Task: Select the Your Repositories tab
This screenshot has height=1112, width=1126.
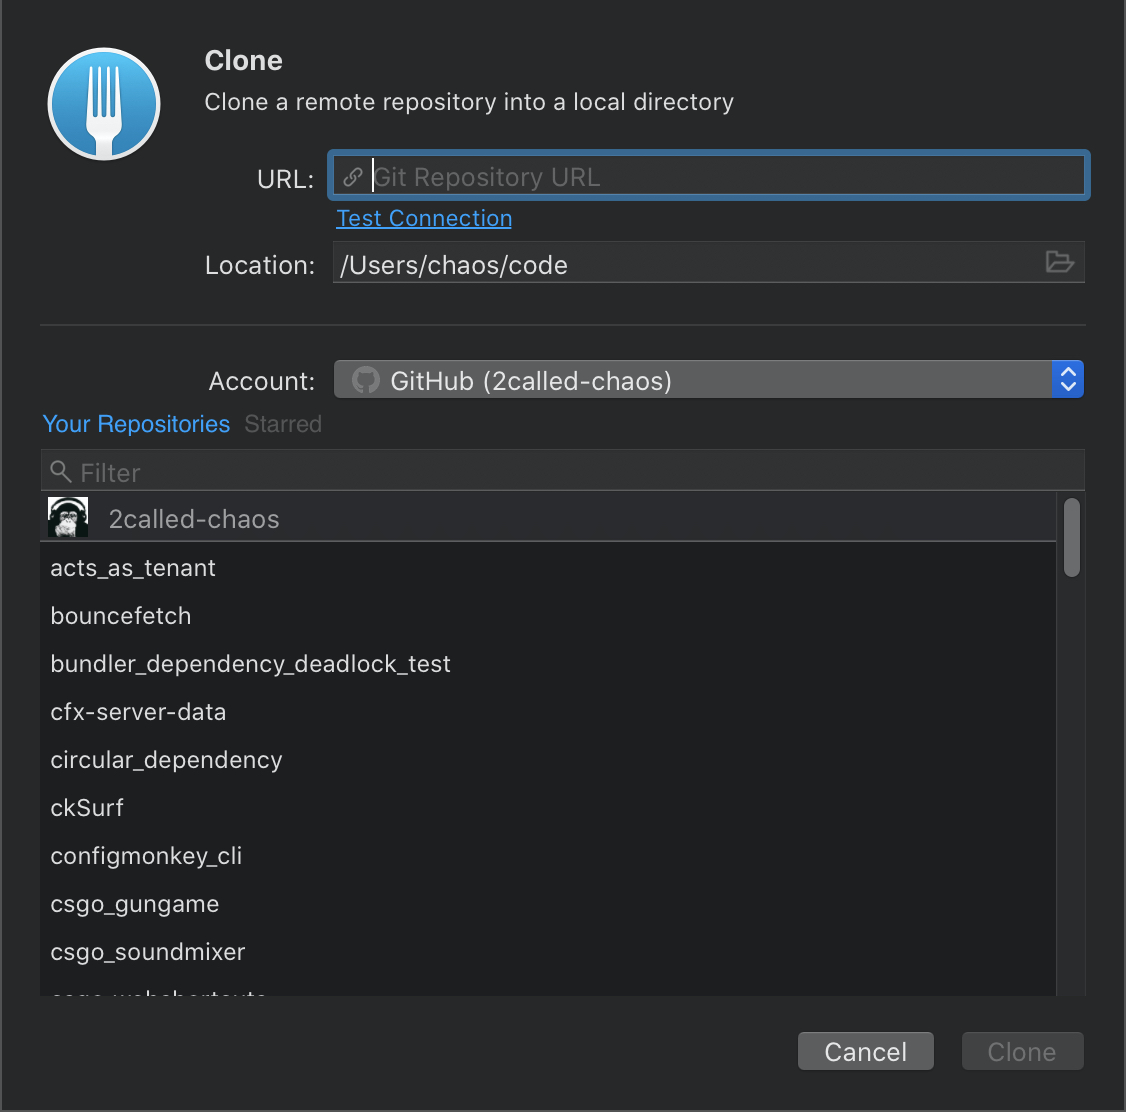Action: pos(136,424)
